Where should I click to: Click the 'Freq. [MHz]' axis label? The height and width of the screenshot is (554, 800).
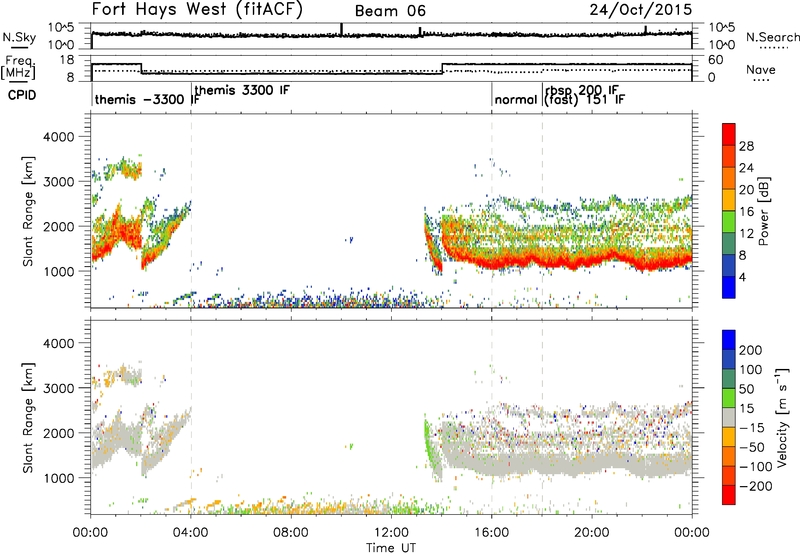[18, 68]
